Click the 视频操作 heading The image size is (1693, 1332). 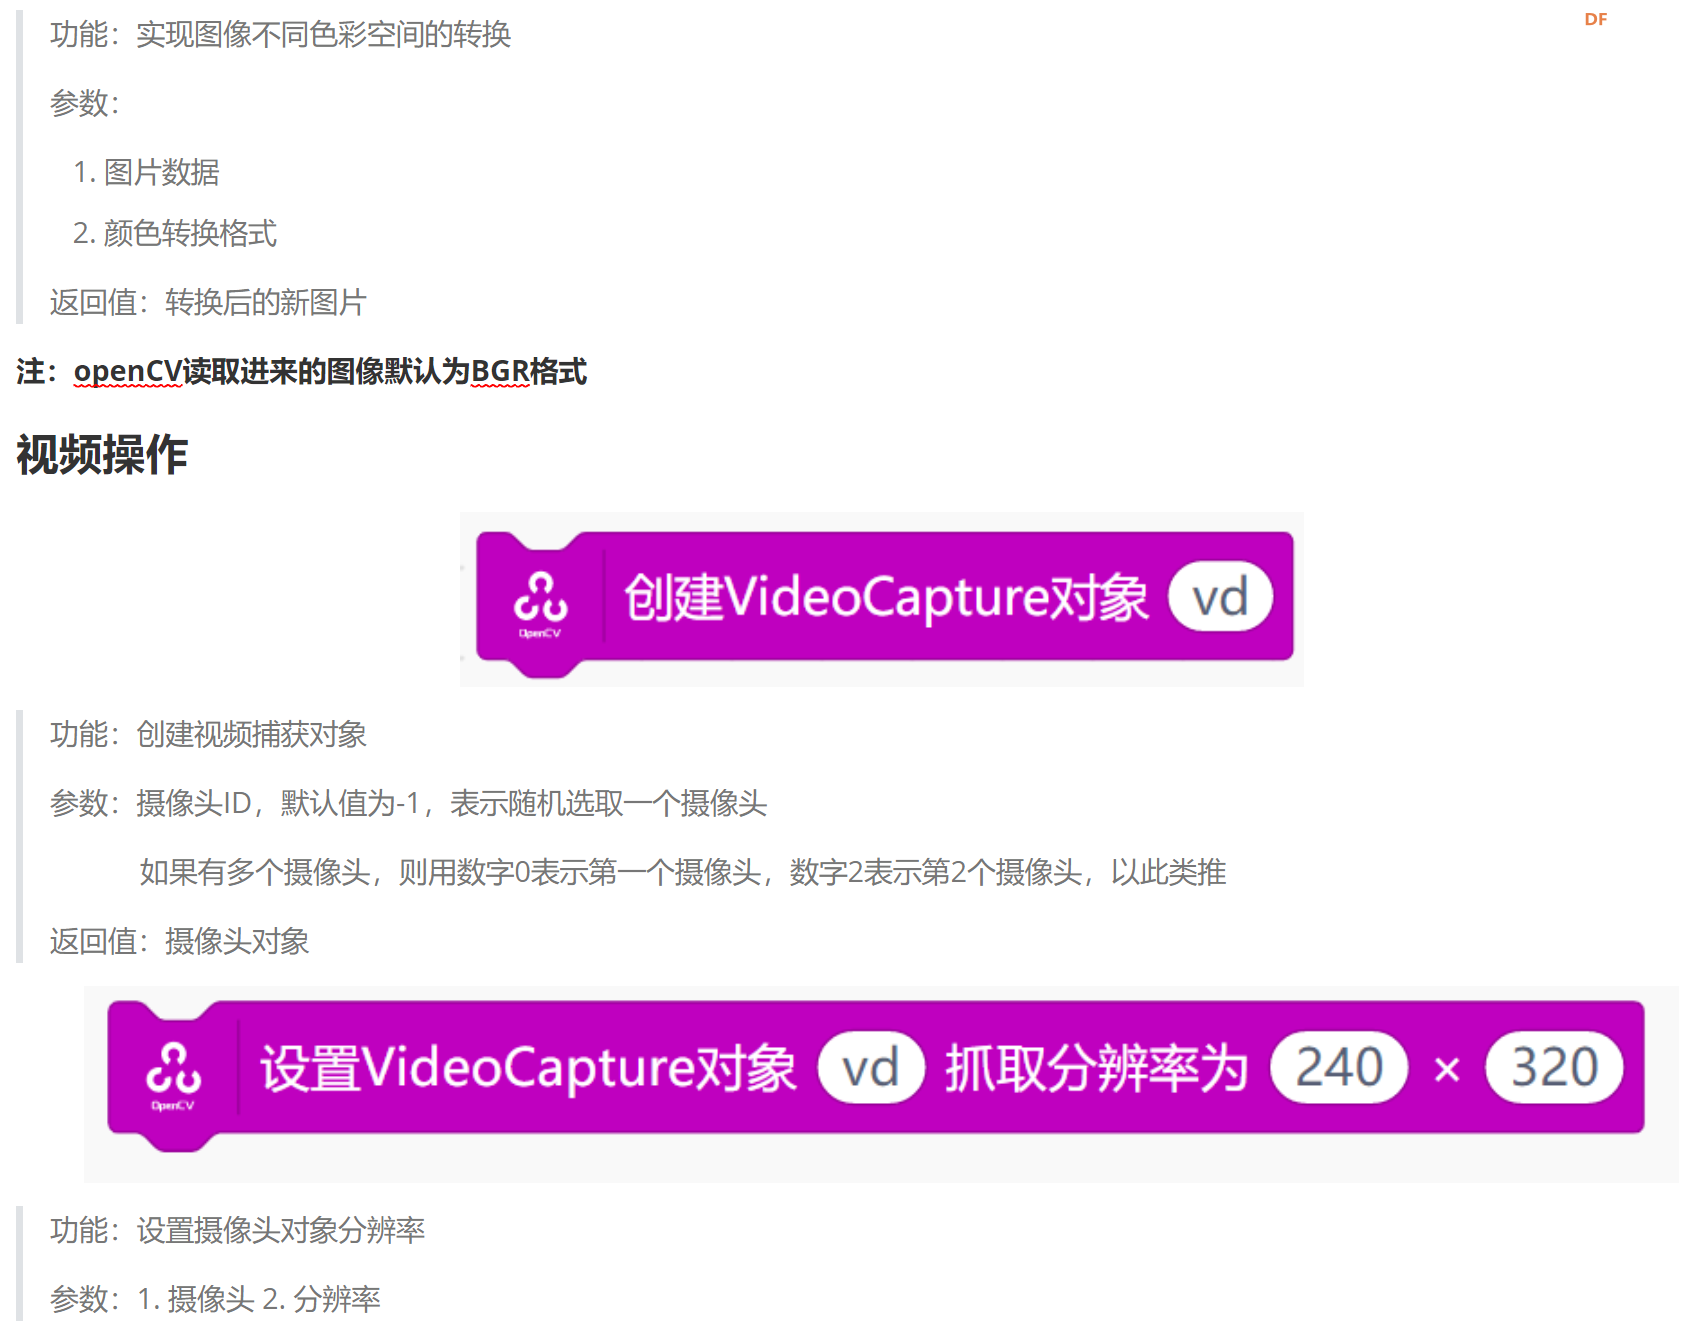tap(102, 455)
